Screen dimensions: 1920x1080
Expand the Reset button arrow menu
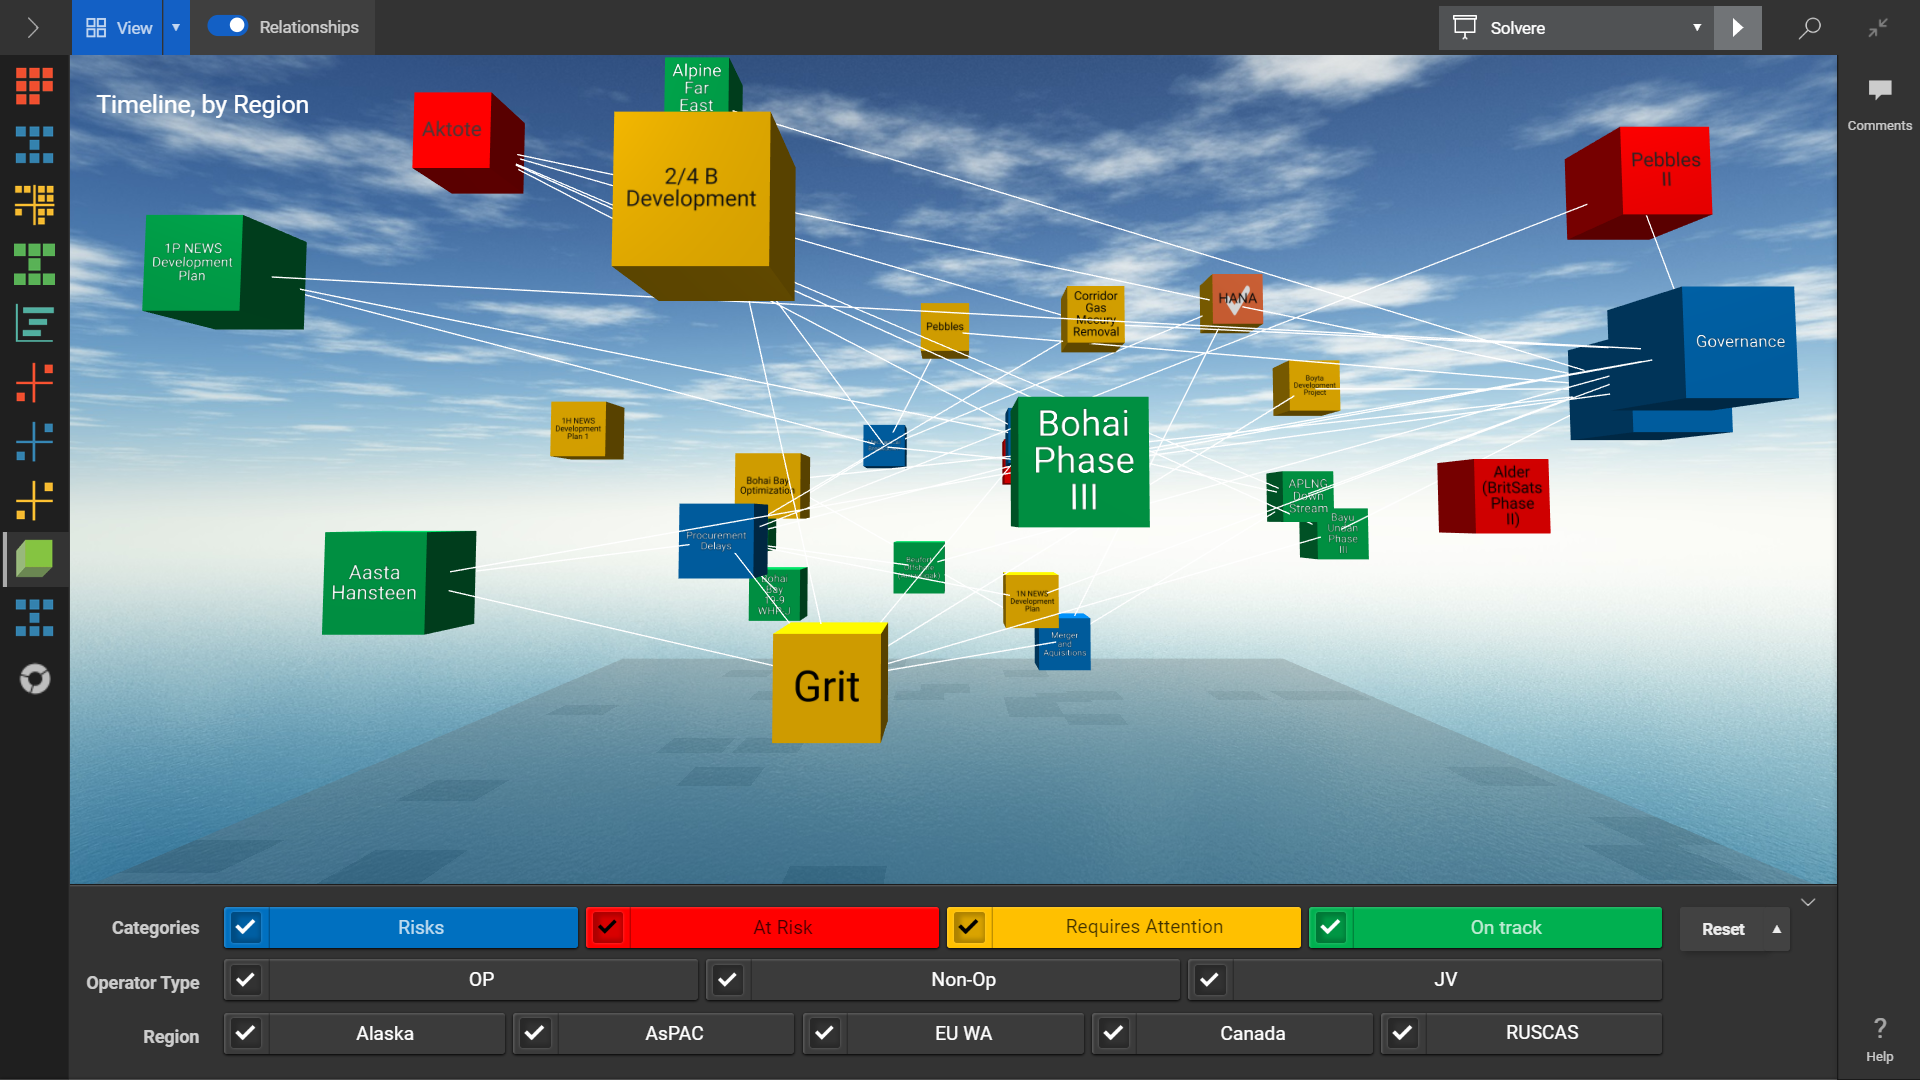(1776, 929)
